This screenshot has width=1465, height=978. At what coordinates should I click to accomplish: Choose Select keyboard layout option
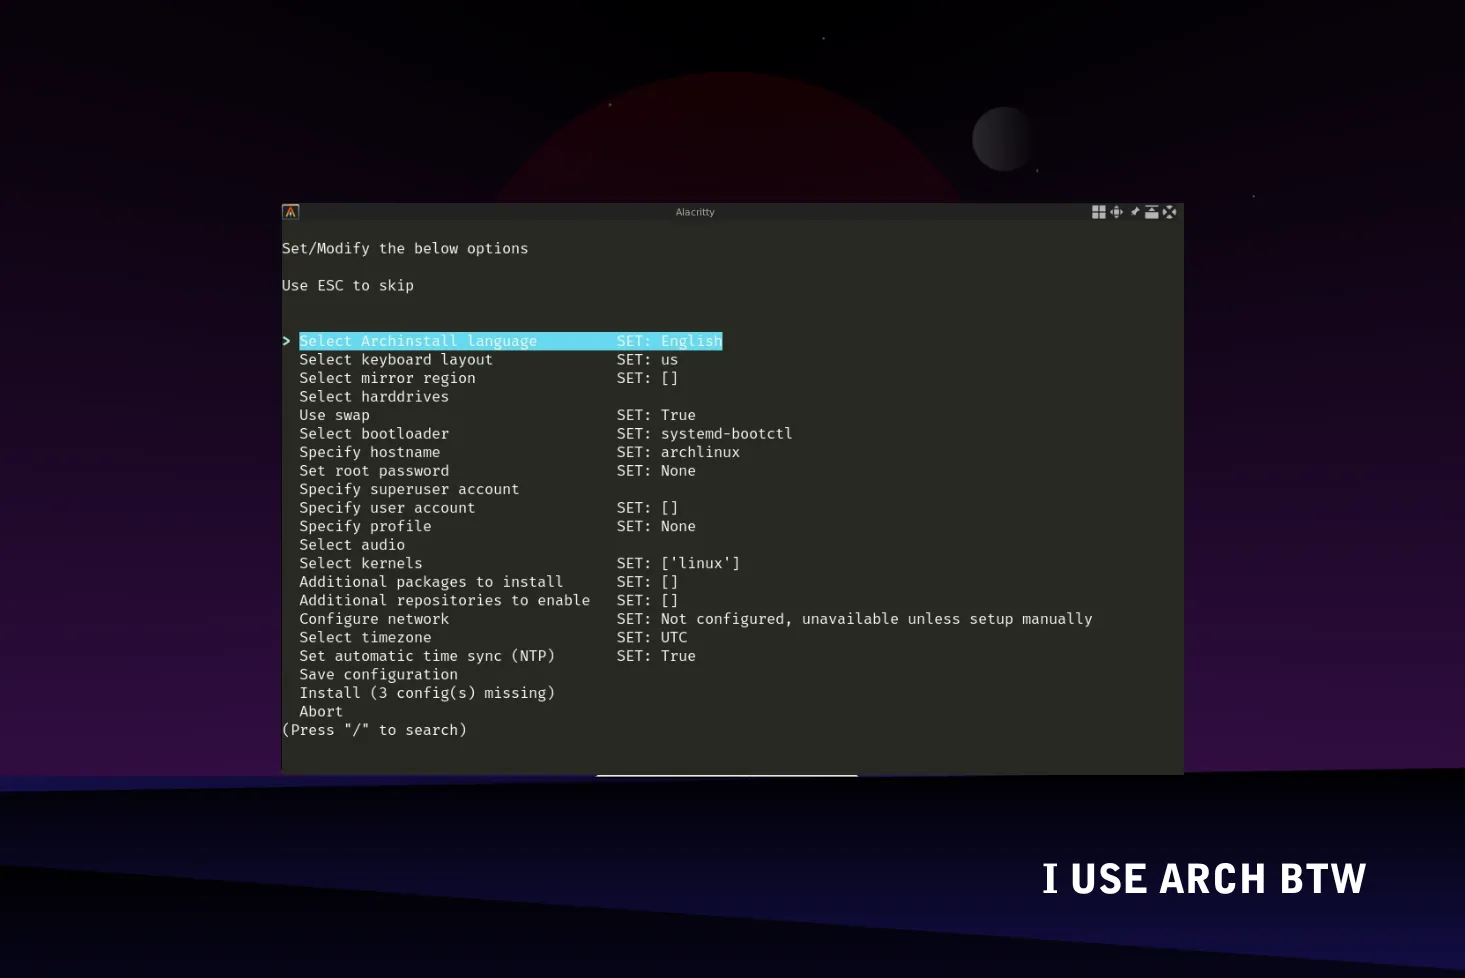[396, 360]
